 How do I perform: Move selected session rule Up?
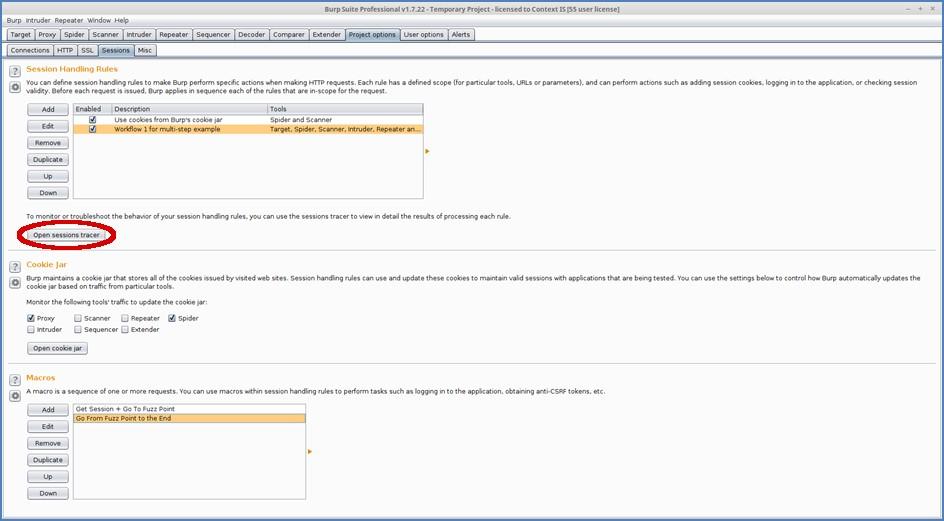[48, 176]
